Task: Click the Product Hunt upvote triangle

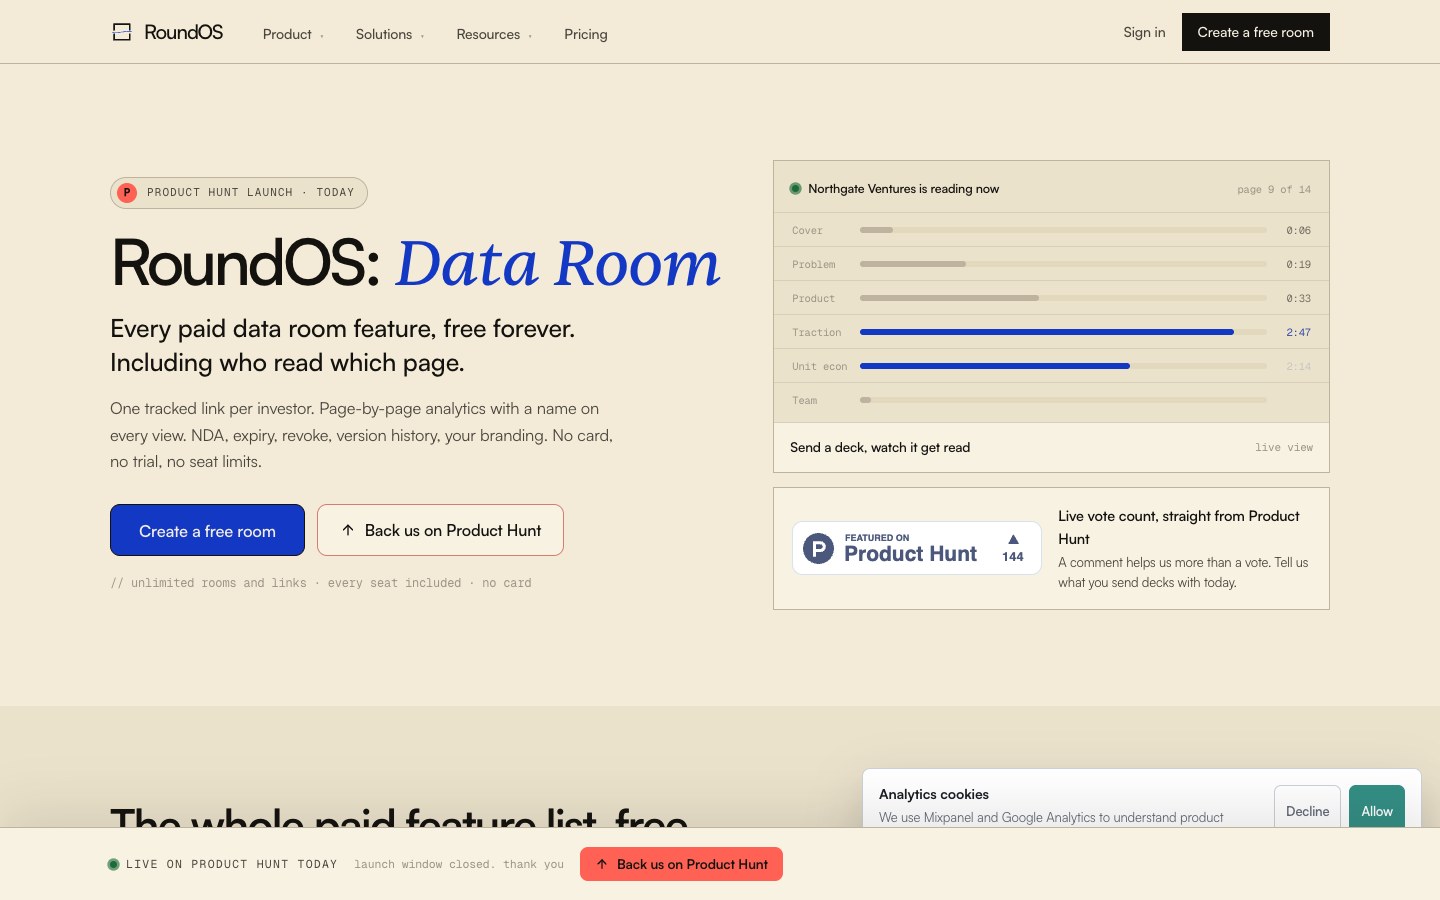Action: [1013, 539]
